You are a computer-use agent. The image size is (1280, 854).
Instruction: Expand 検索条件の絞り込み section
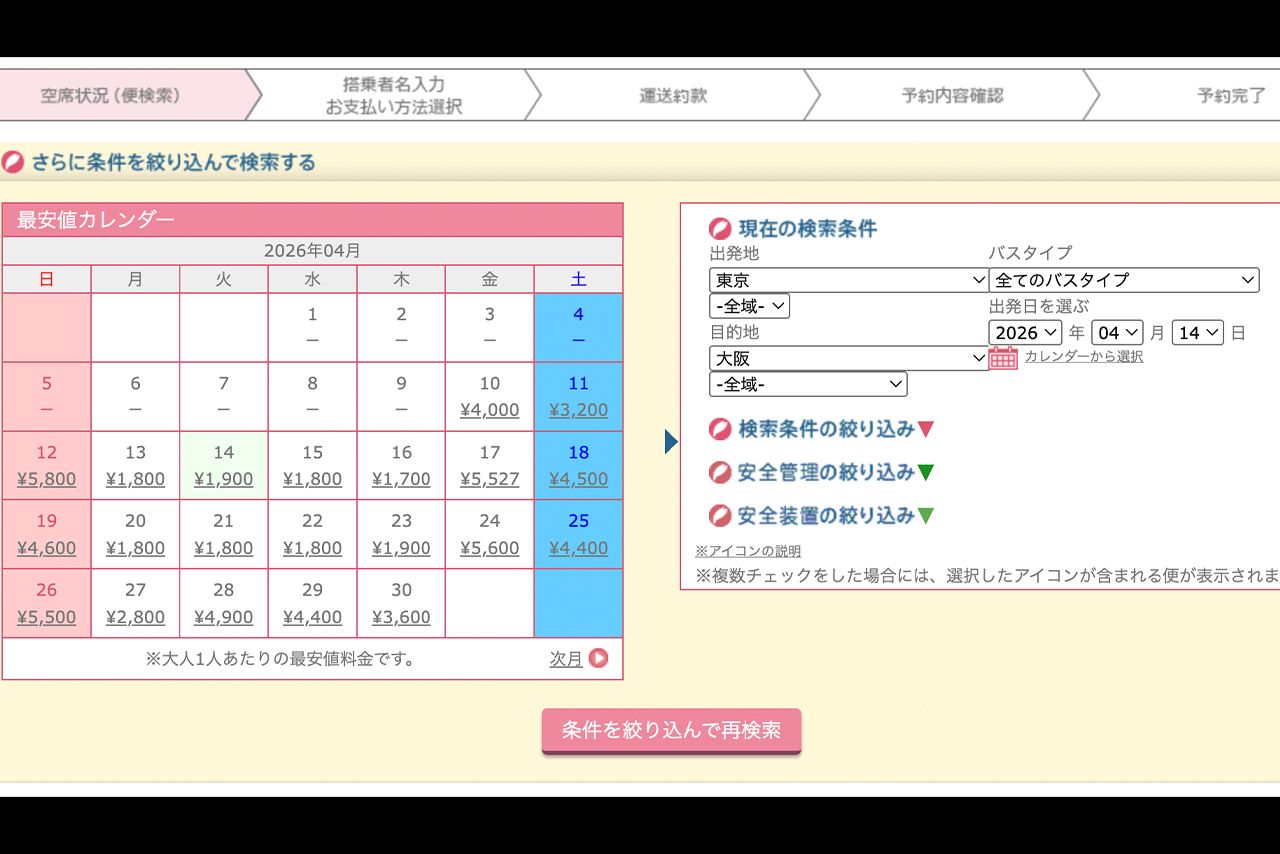click(821, 429)
